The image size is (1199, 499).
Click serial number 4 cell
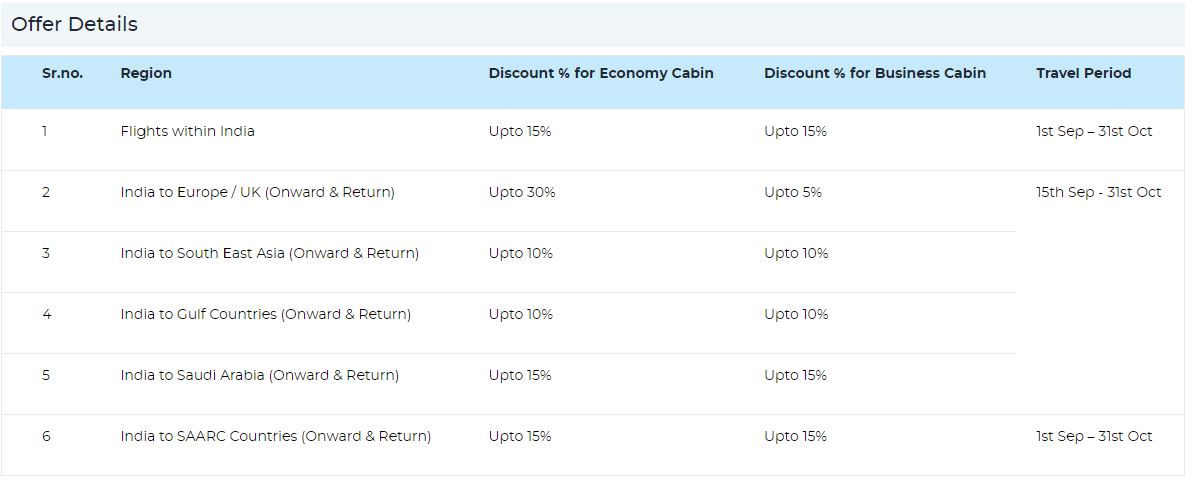(x=46, y=314)
